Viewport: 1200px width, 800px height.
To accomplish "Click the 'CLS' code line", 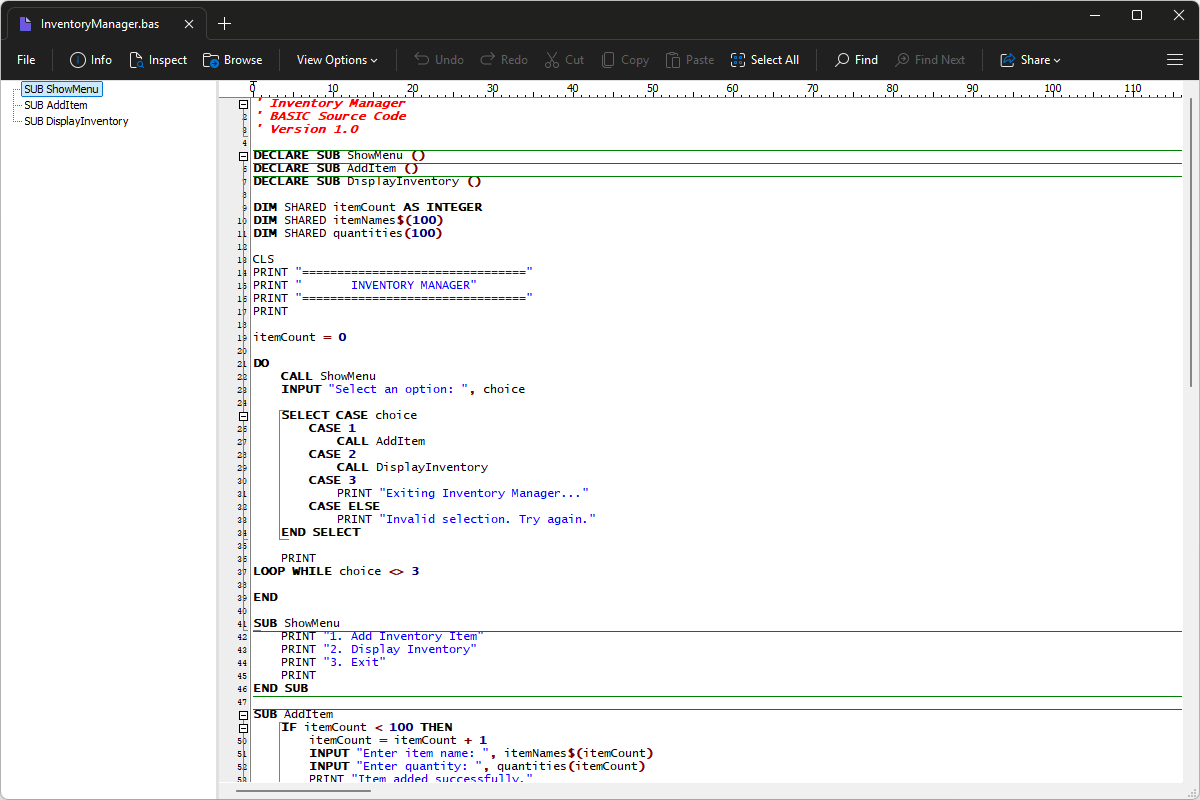I will click(x=263, y=259).
